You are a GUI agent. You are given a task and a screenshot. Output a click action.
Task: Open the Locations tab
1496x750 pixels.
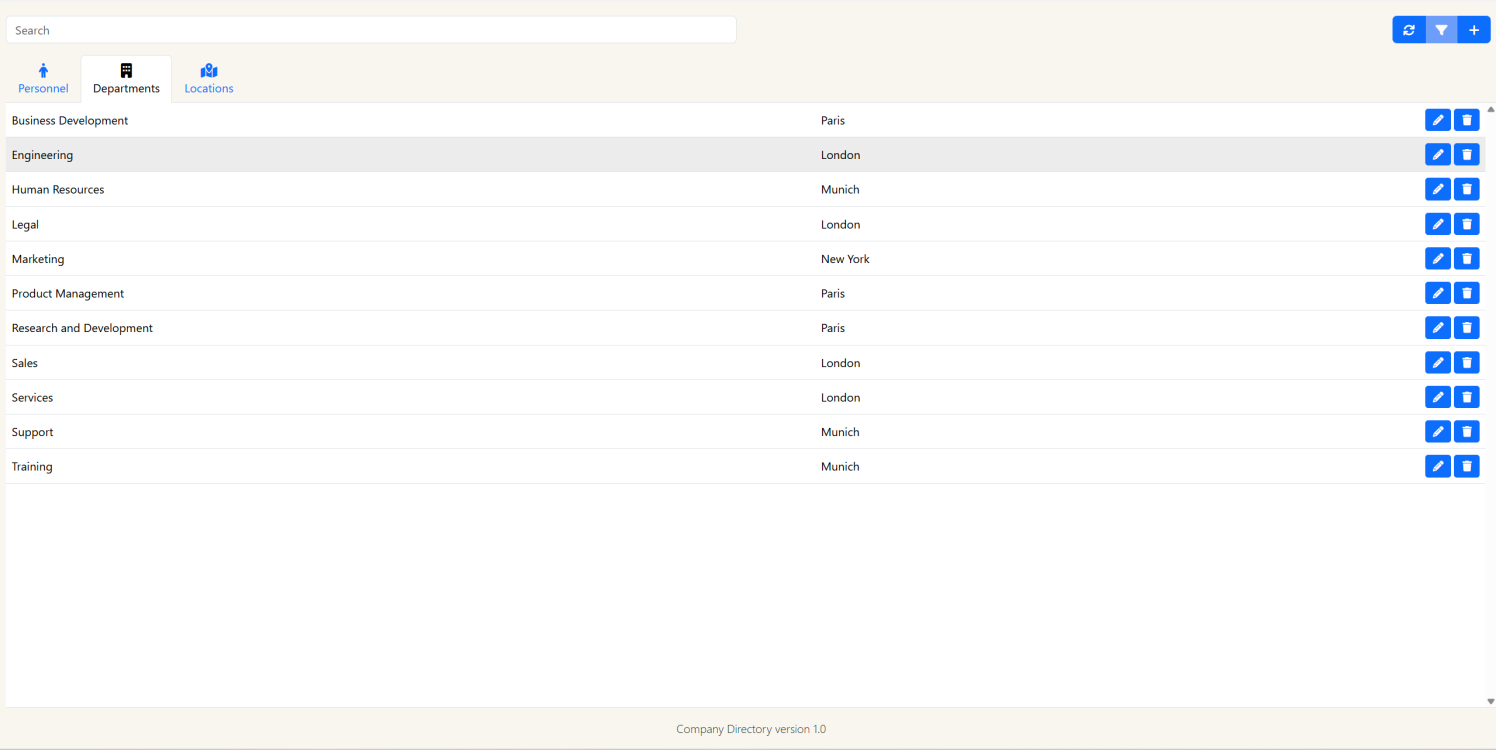click(209, 79)
